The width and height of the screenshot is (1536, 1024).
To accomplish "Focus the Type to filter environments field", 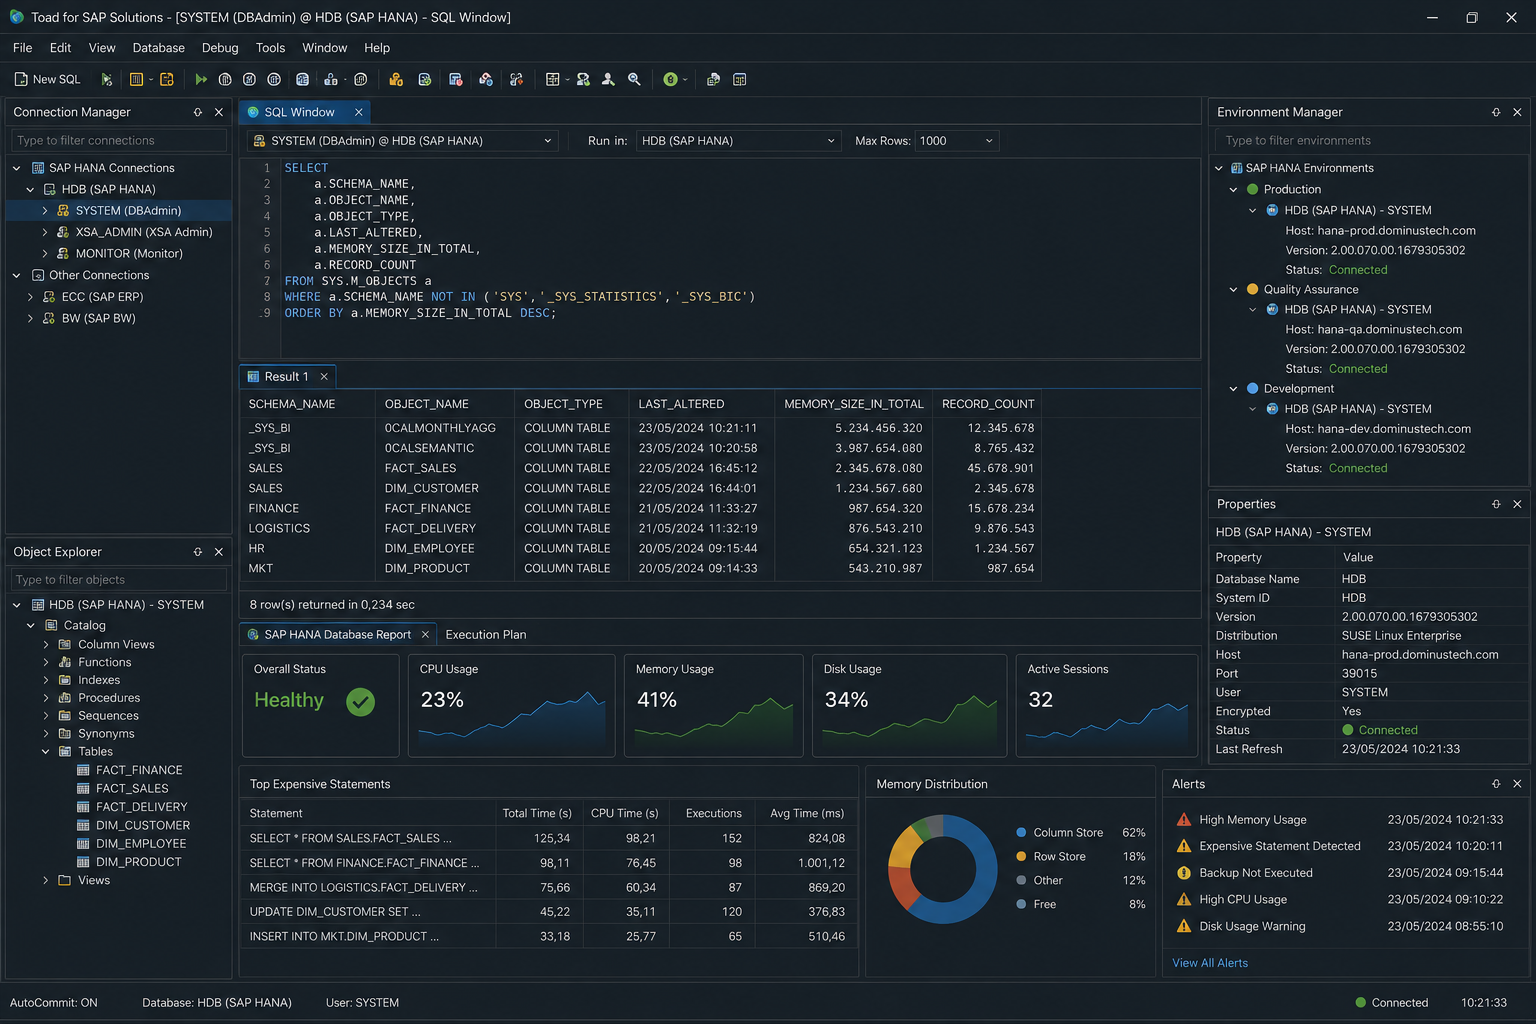I will click(1371, 141).
